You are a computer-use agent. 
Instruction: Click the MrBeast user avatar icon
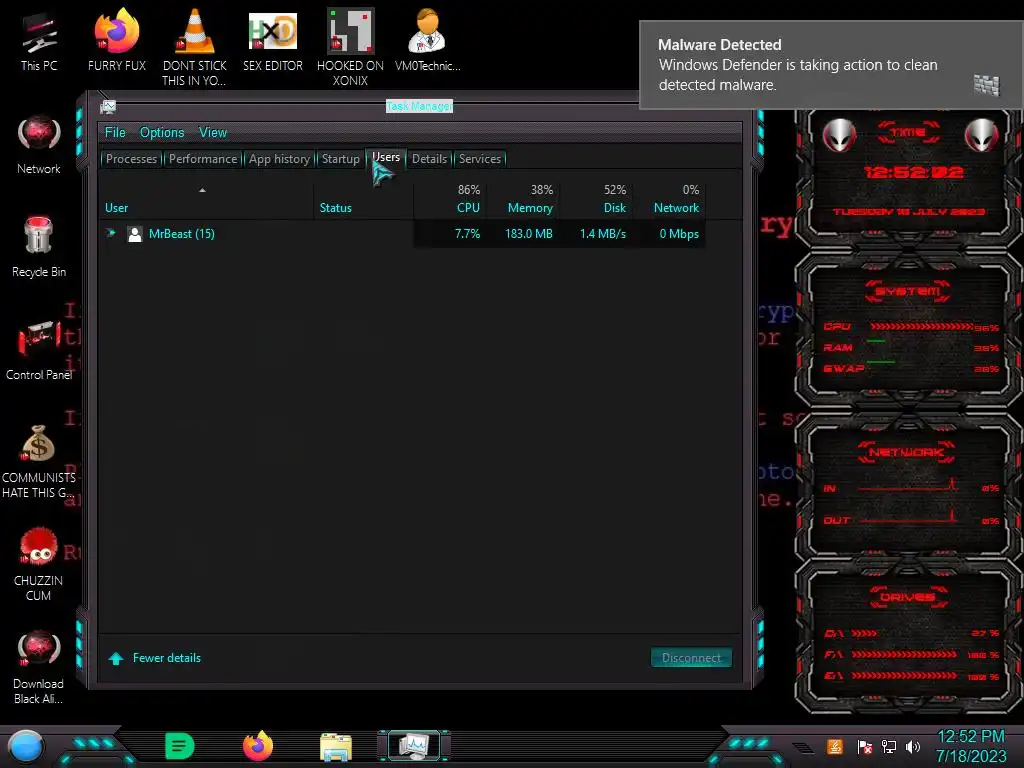pos(135,234)
